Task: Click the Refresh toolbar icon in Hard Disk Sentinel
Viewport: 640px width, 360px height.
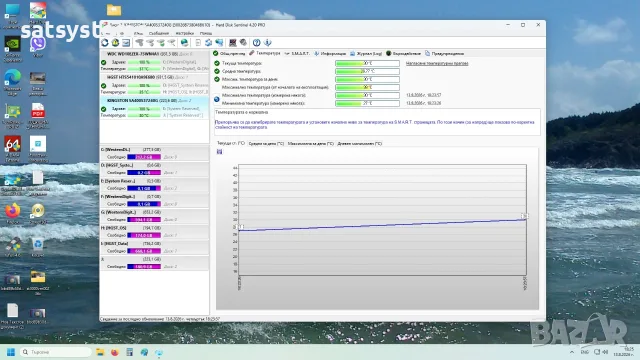Action: tap(105, 42)
